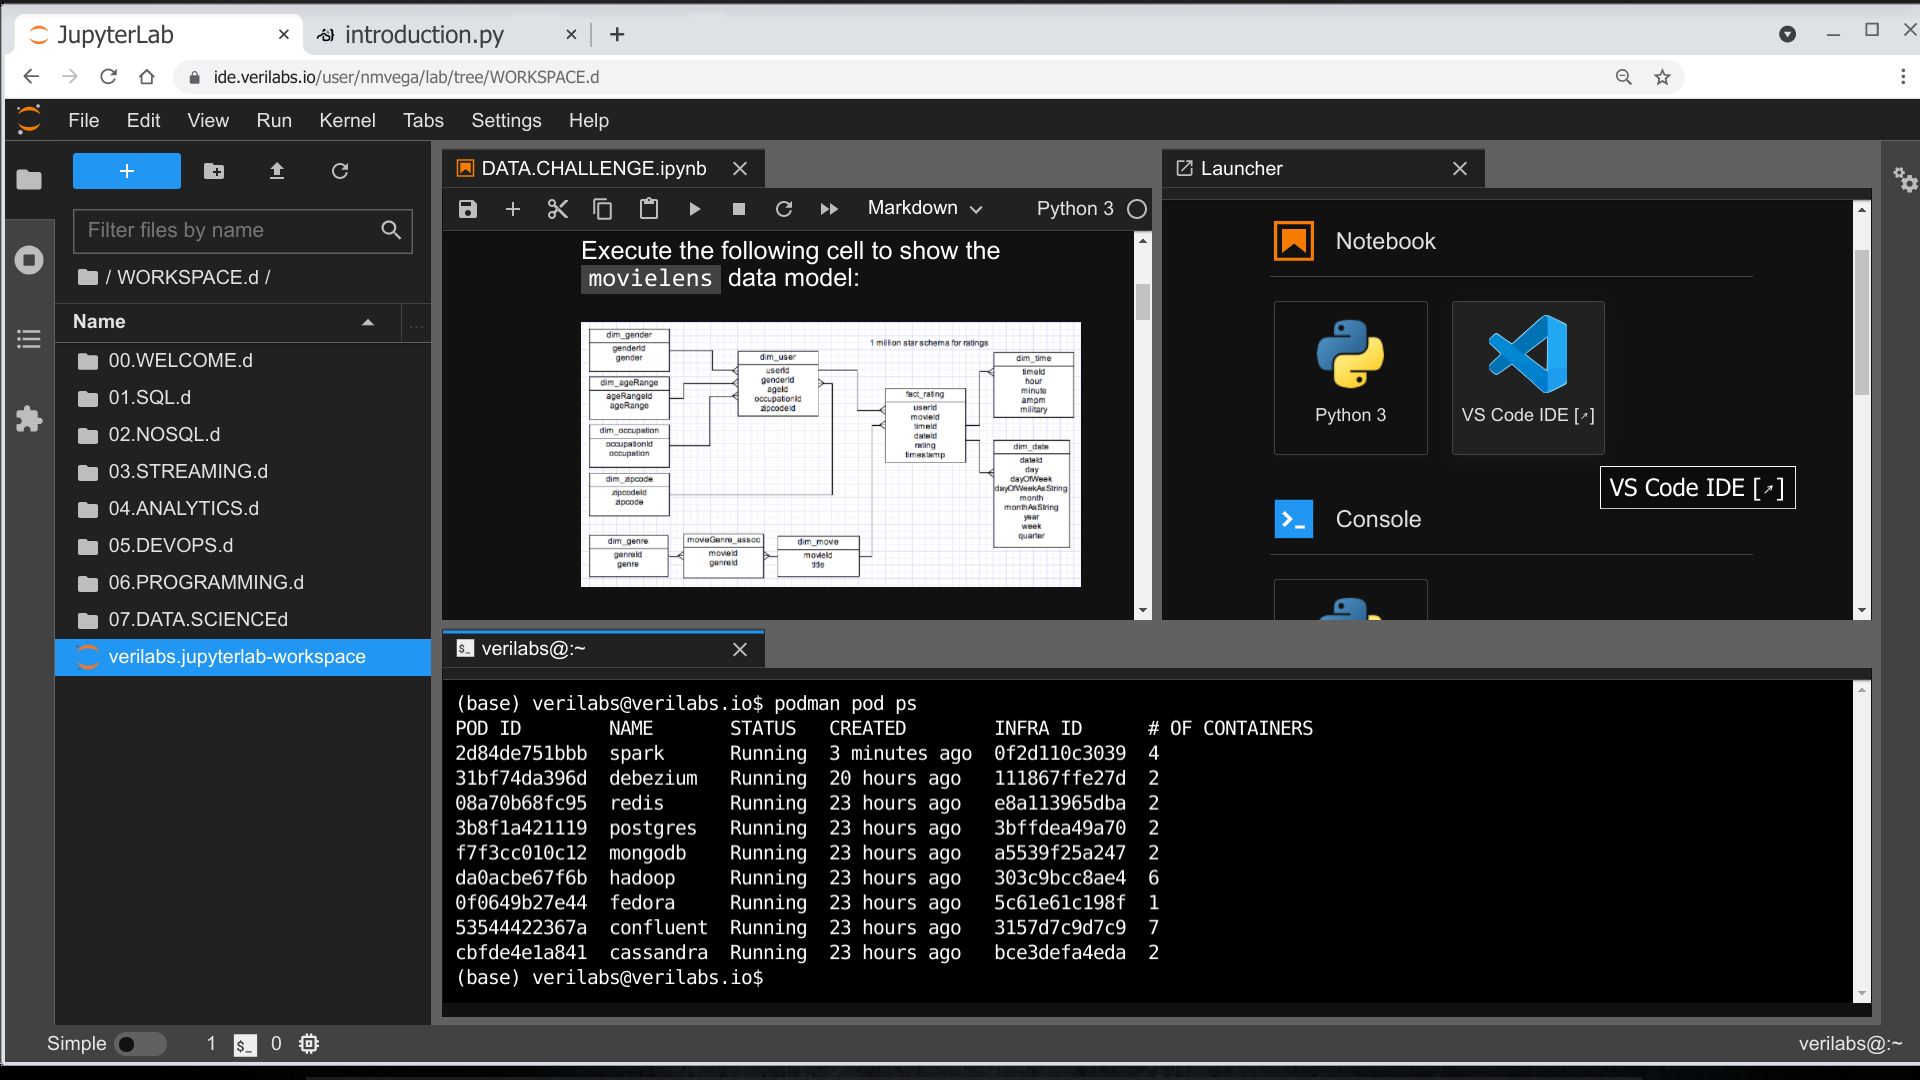Open the 01.SQL.d folder
Screen dimensions: 1920x1080
243,397
